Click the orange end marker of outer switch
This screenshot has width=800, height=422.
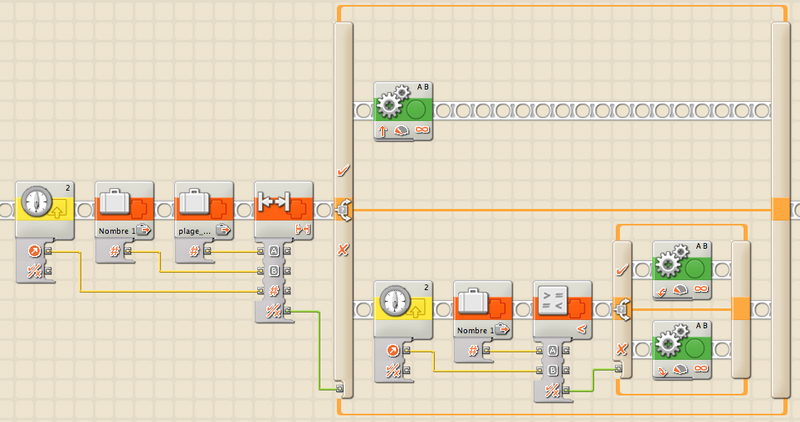pos(782,209)
